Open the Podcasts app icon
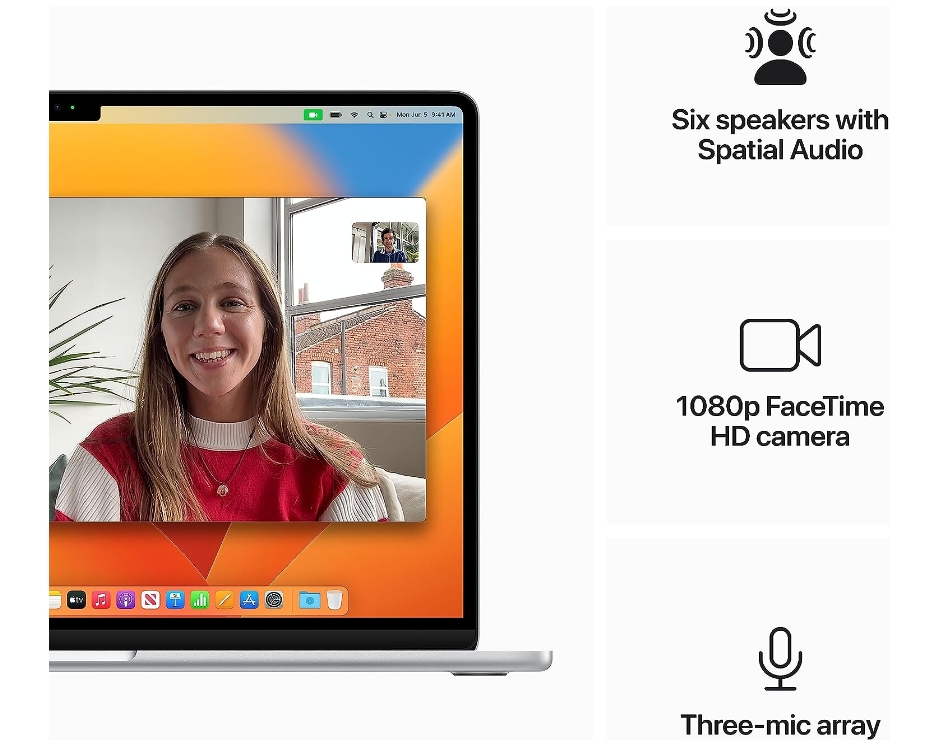The height and width of the screenshot is (755, 945). click(126, 600)
